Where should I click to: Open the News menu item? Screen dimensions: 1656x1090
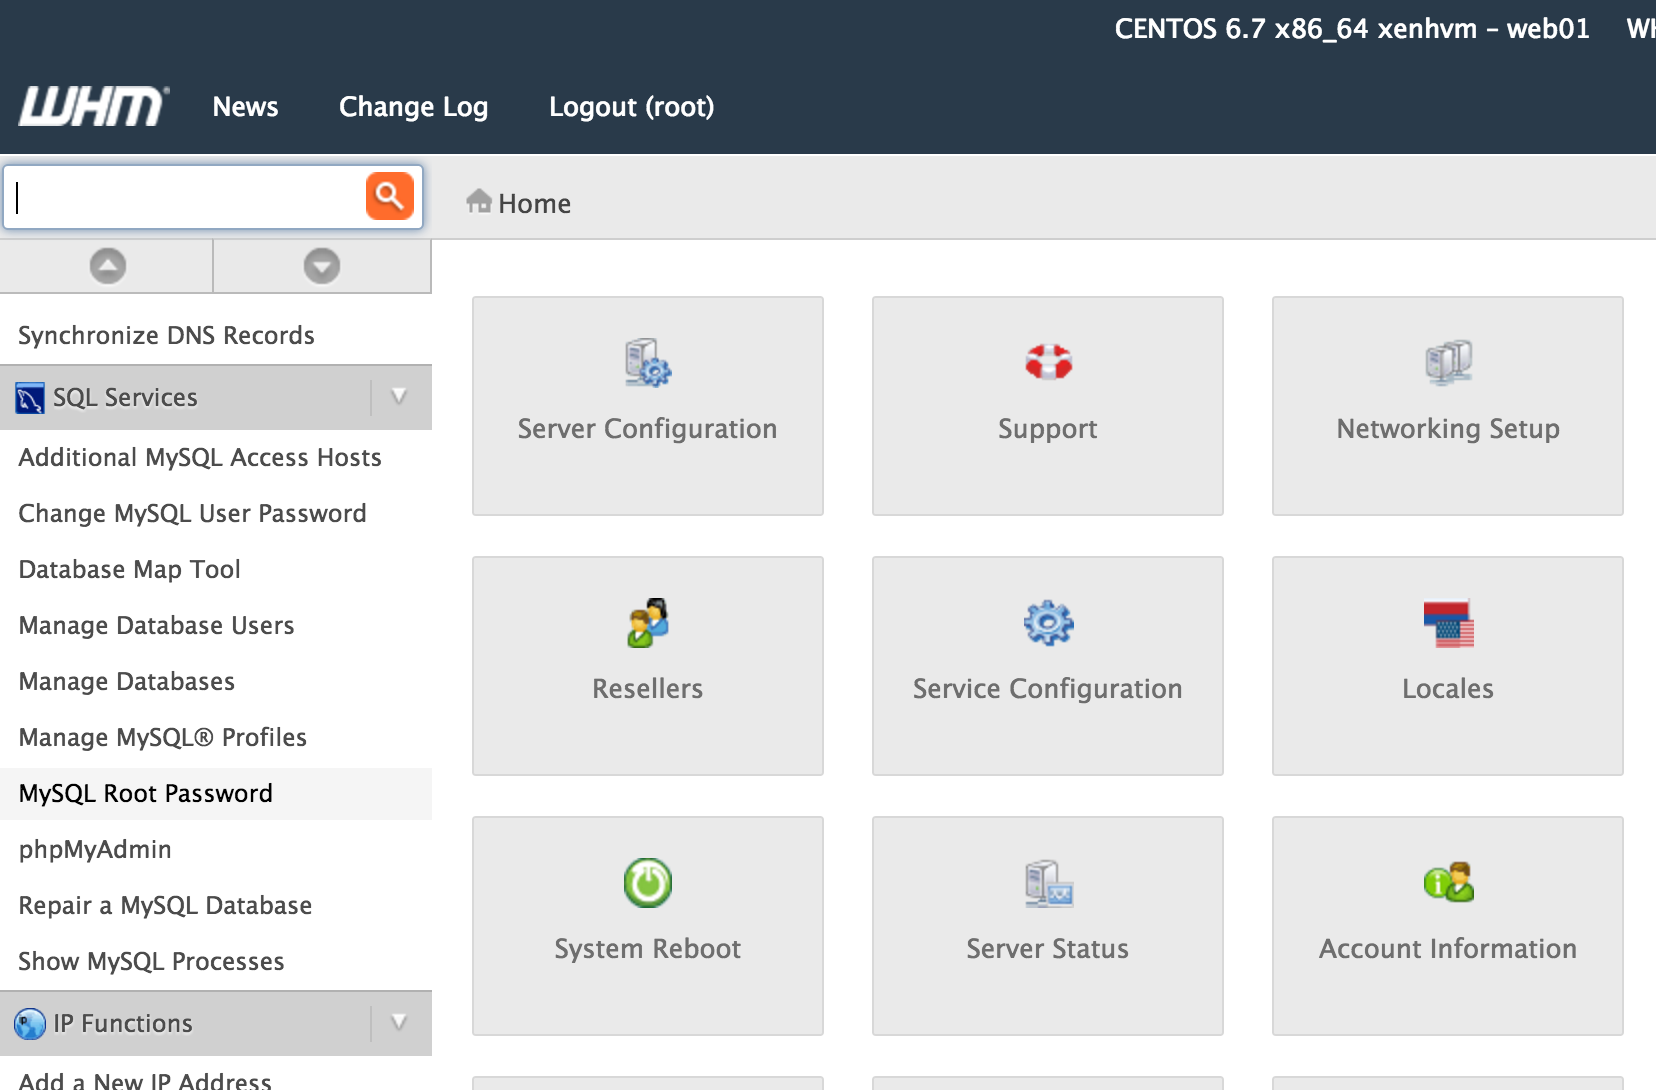pyautogui.click(x=245, y=107)
